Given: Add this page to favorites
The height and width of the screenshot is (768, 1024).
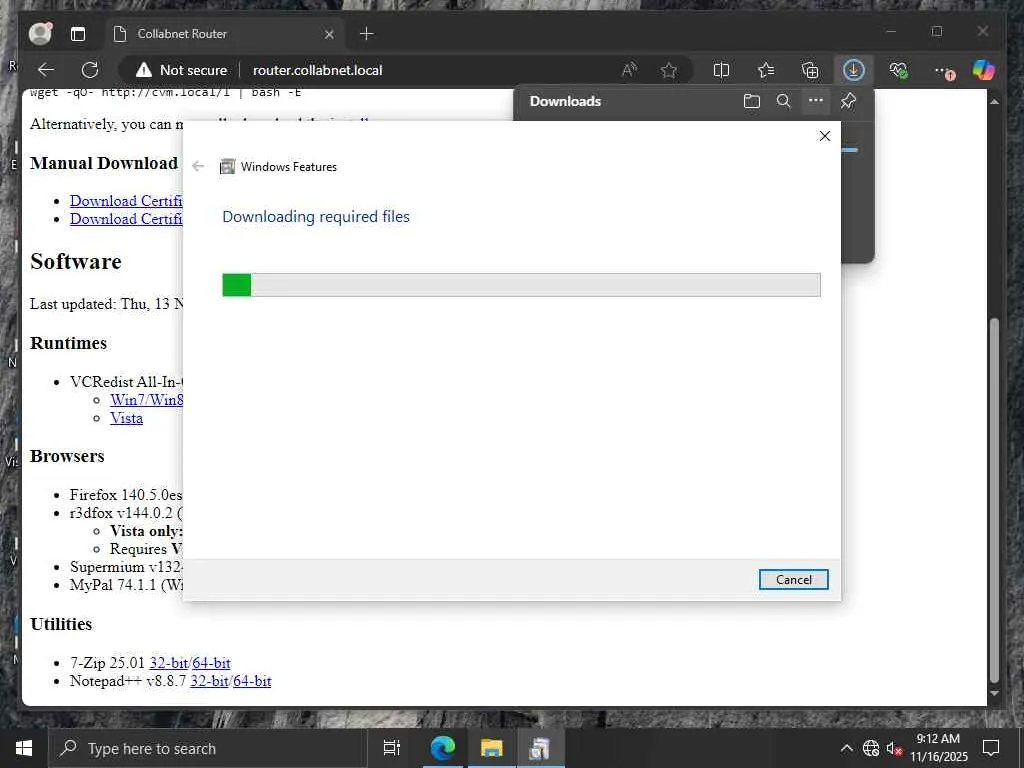Looking at the screenshot, I should point(669,70).
